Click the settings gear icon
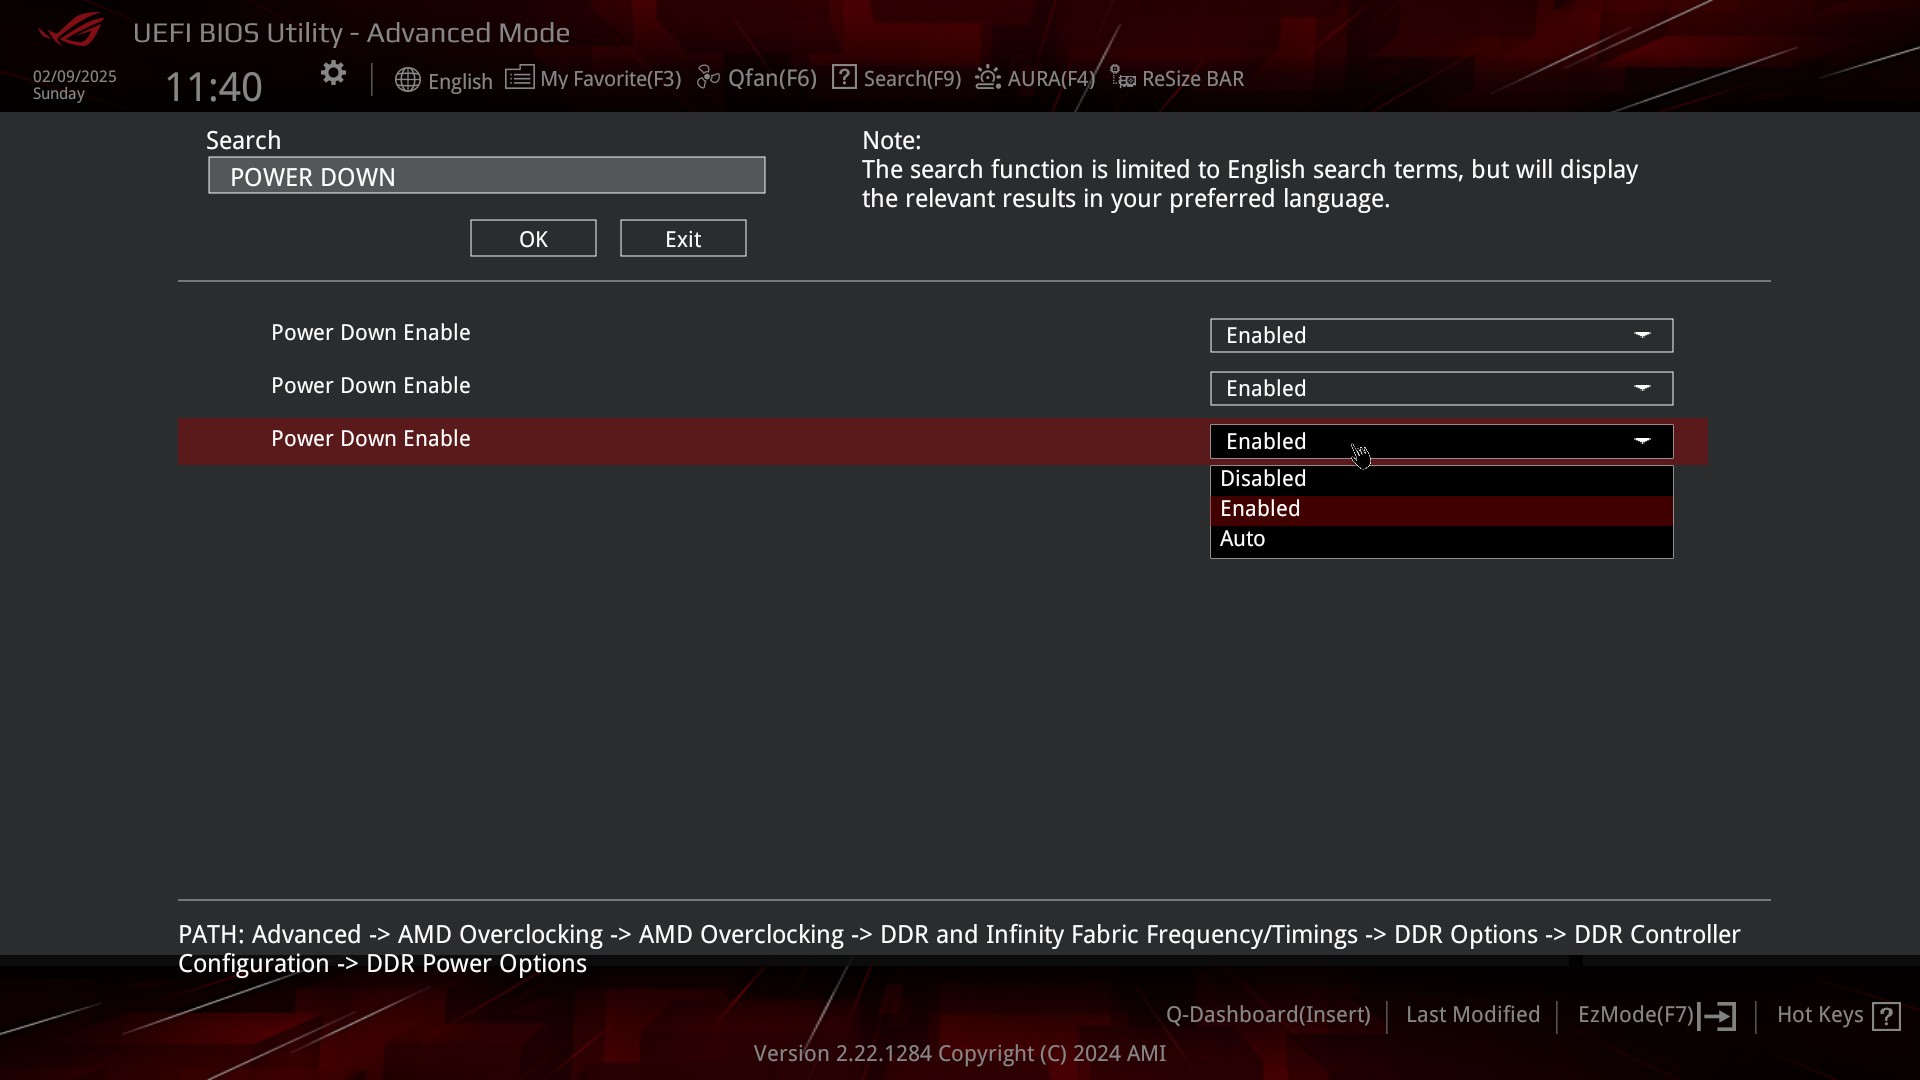 333,73
